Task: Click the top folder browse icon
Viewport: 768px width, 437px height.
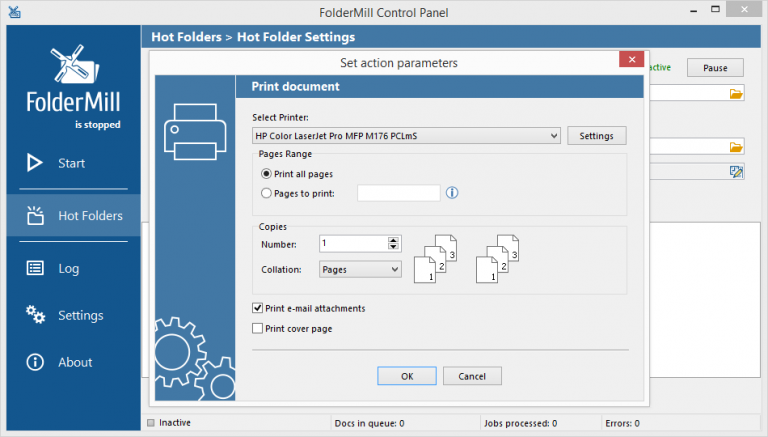Action: click(736, 94)
